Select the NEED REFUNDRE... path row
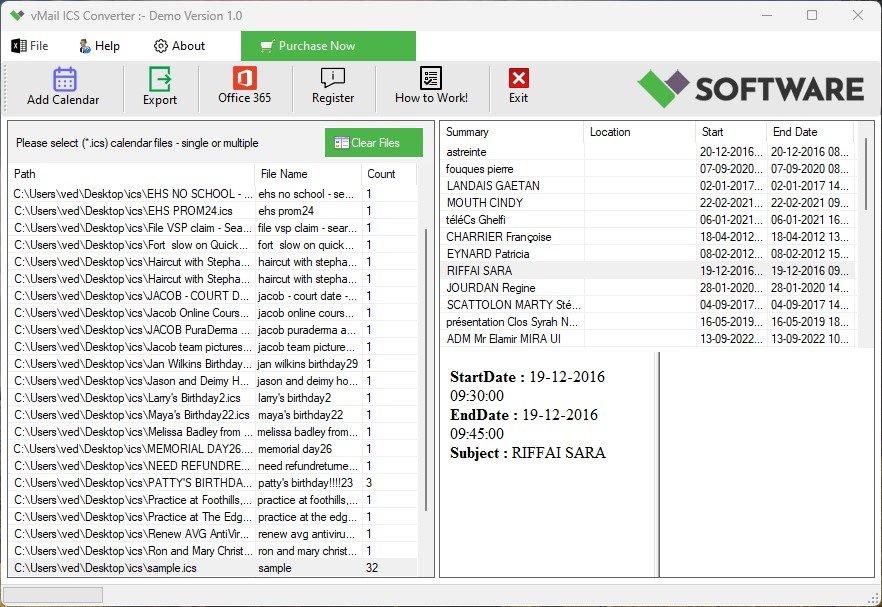The image size is (882, 607). point(213,466)
